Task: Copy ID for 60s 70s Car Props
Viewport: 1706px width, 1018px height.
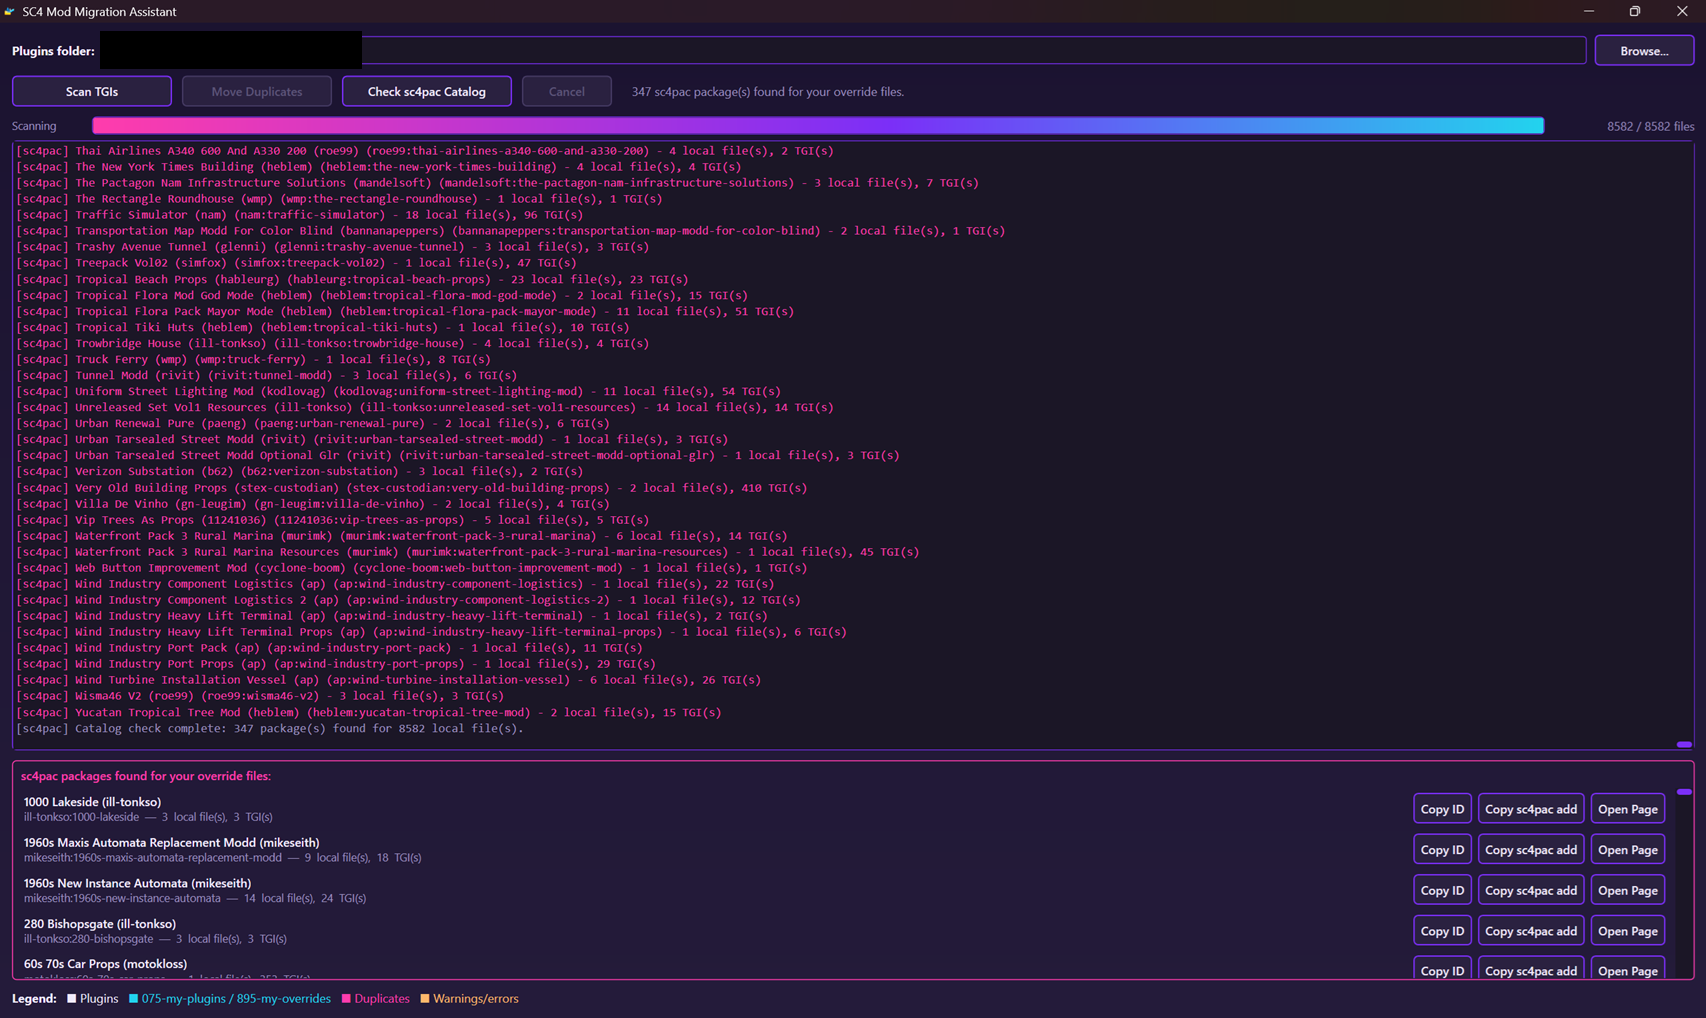Action: coord(1442,968)
